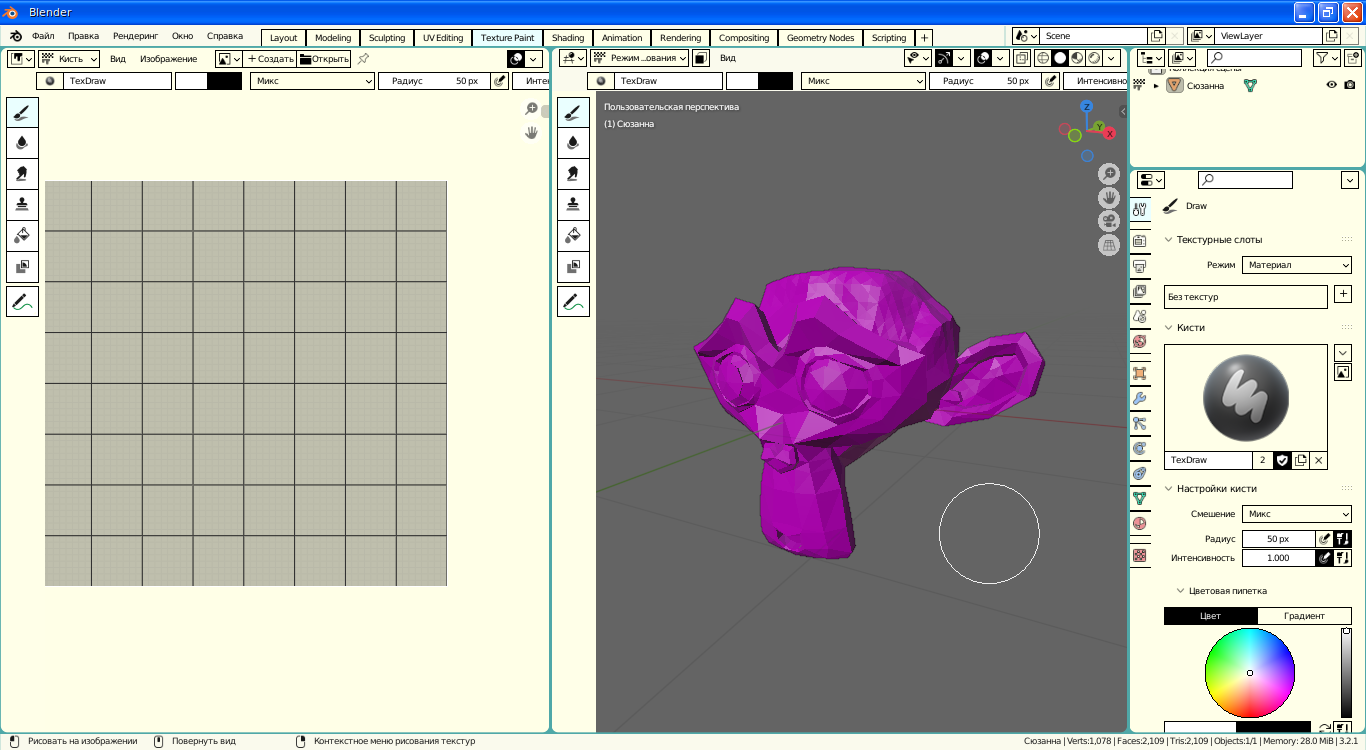Open the Object properties tab (orange square)

(1139, 373)
